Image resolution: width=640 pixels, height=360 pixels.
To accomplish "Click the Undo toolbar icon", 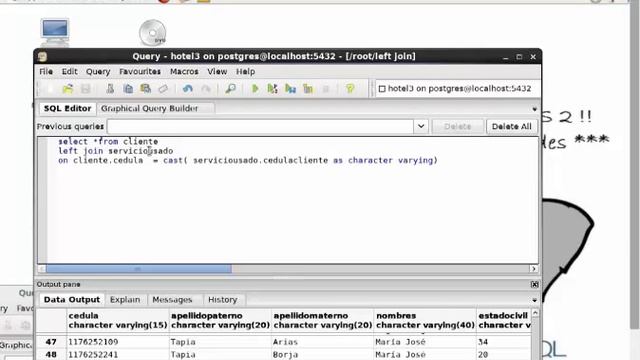I will (187, 89).
